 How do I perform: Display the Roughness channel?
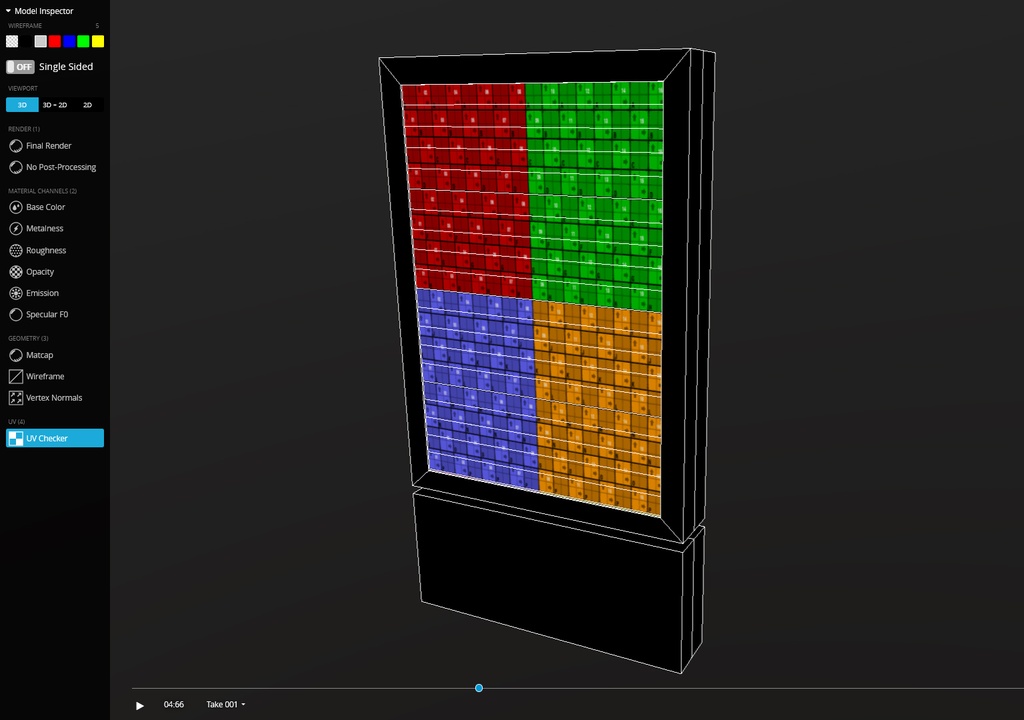coord(16,250)
